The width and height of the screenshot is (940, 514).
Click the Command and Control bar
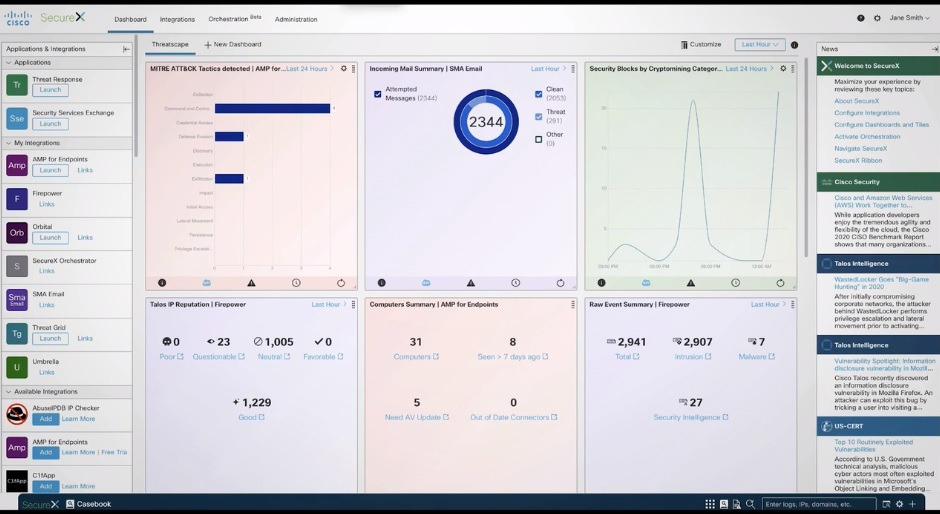pos(272,109)
